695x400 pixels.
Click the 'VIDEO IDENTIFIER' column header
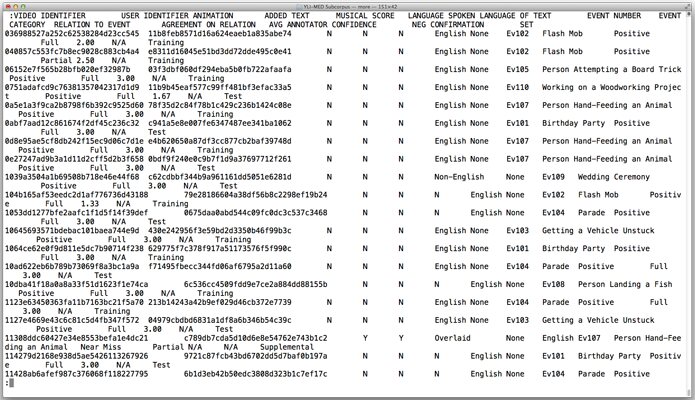click(x=50, y=16)
